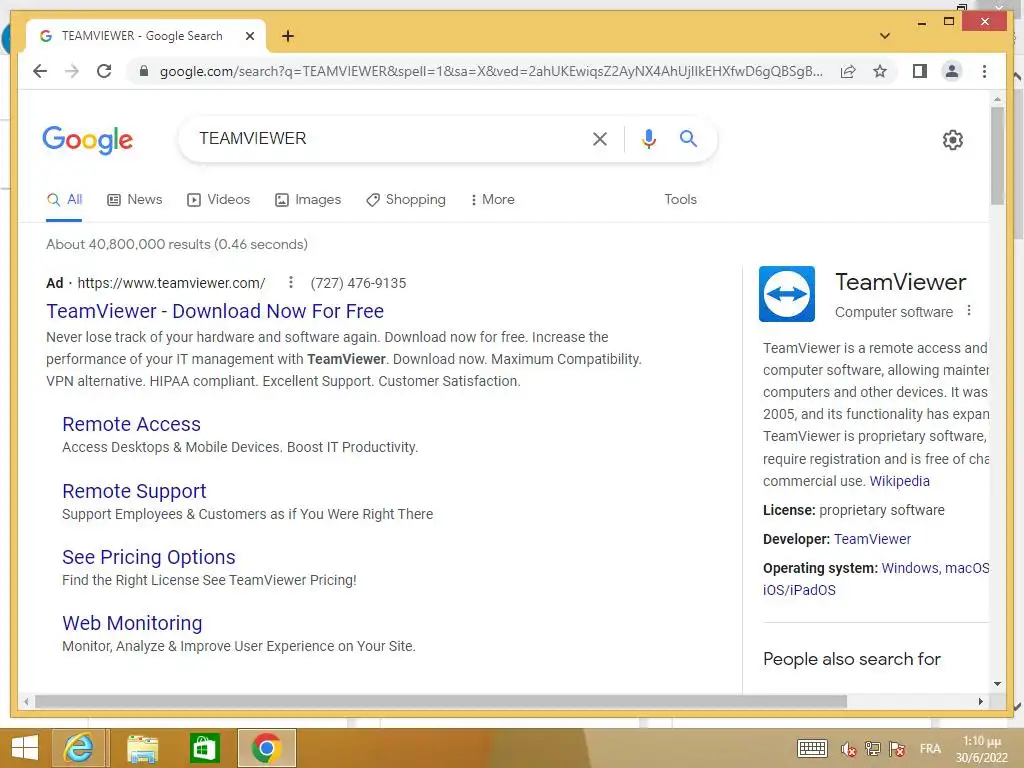The width and height of the screenshot is (1024, 768).
Task: Open Action Center flag tray icon
Action: (897, 749)
